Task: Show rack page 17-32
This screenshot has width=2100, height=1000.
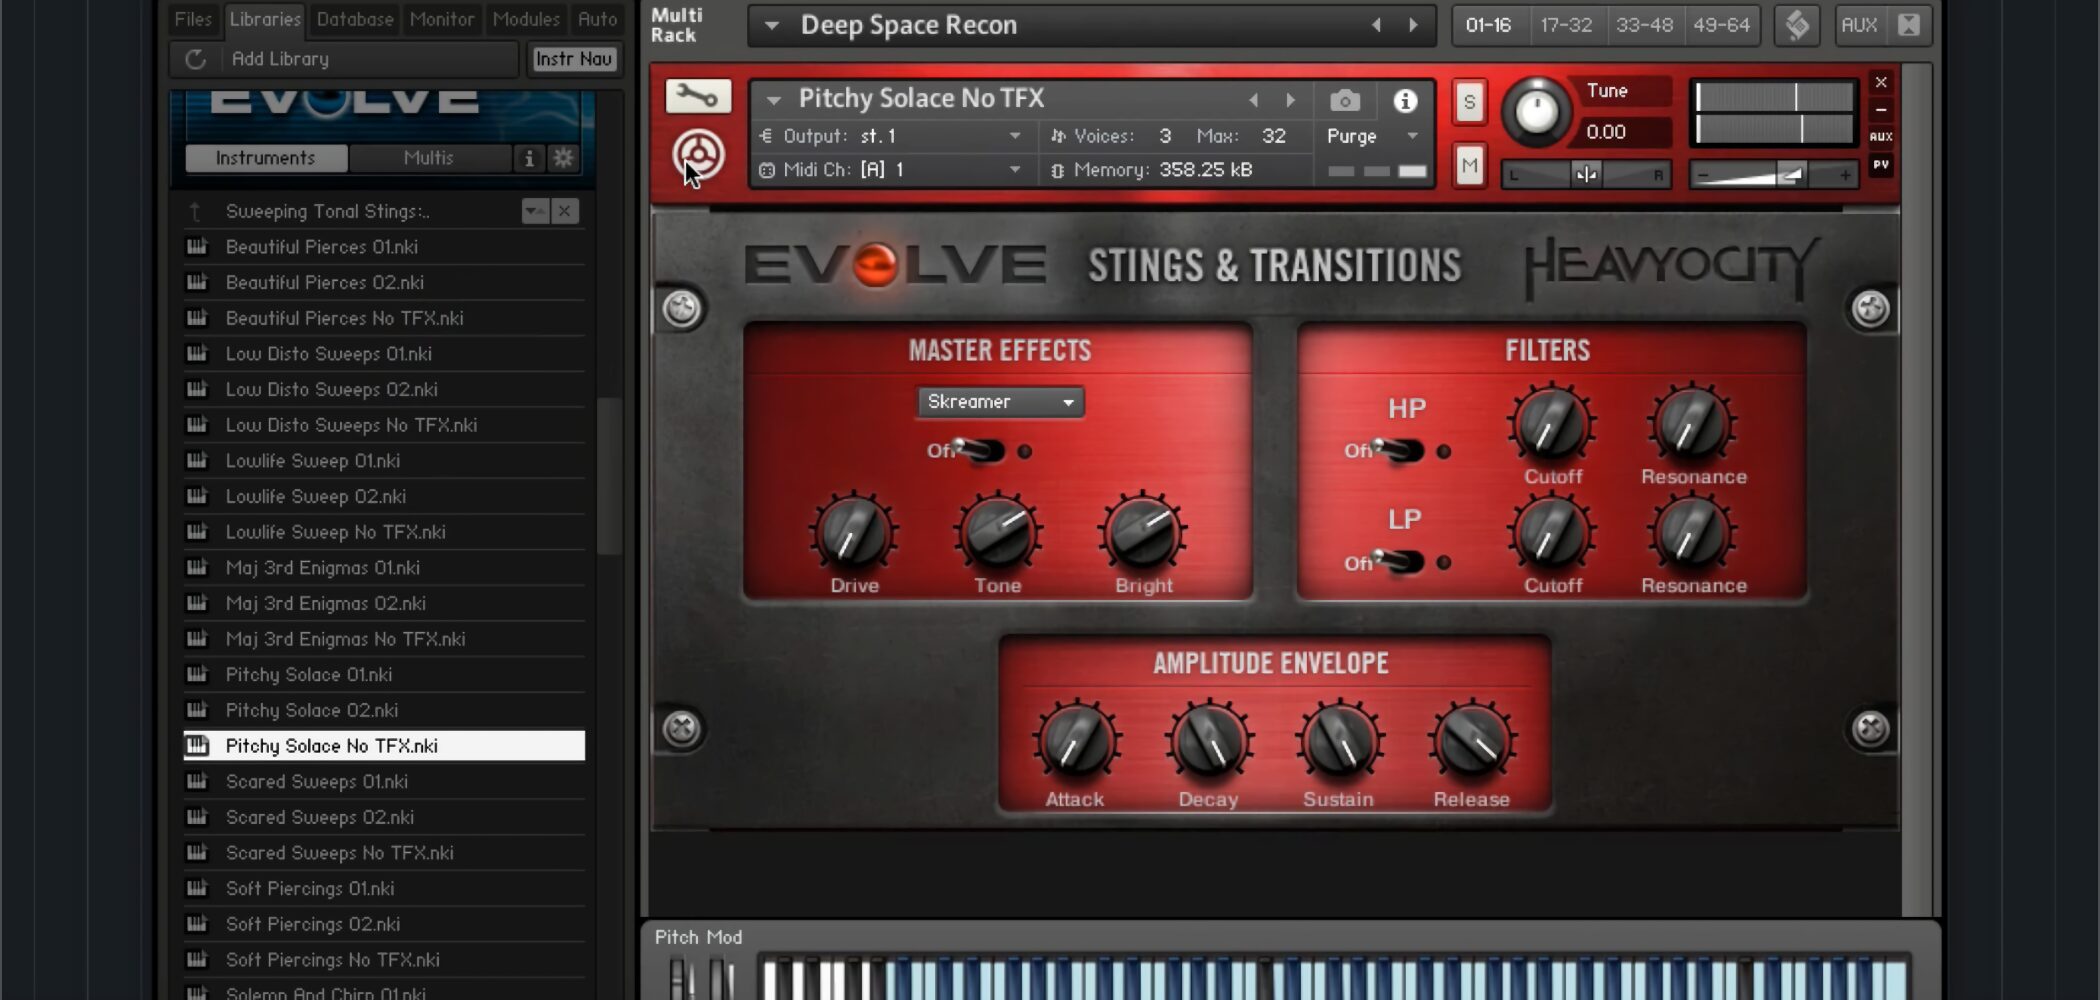Action: click(1566, 25)
